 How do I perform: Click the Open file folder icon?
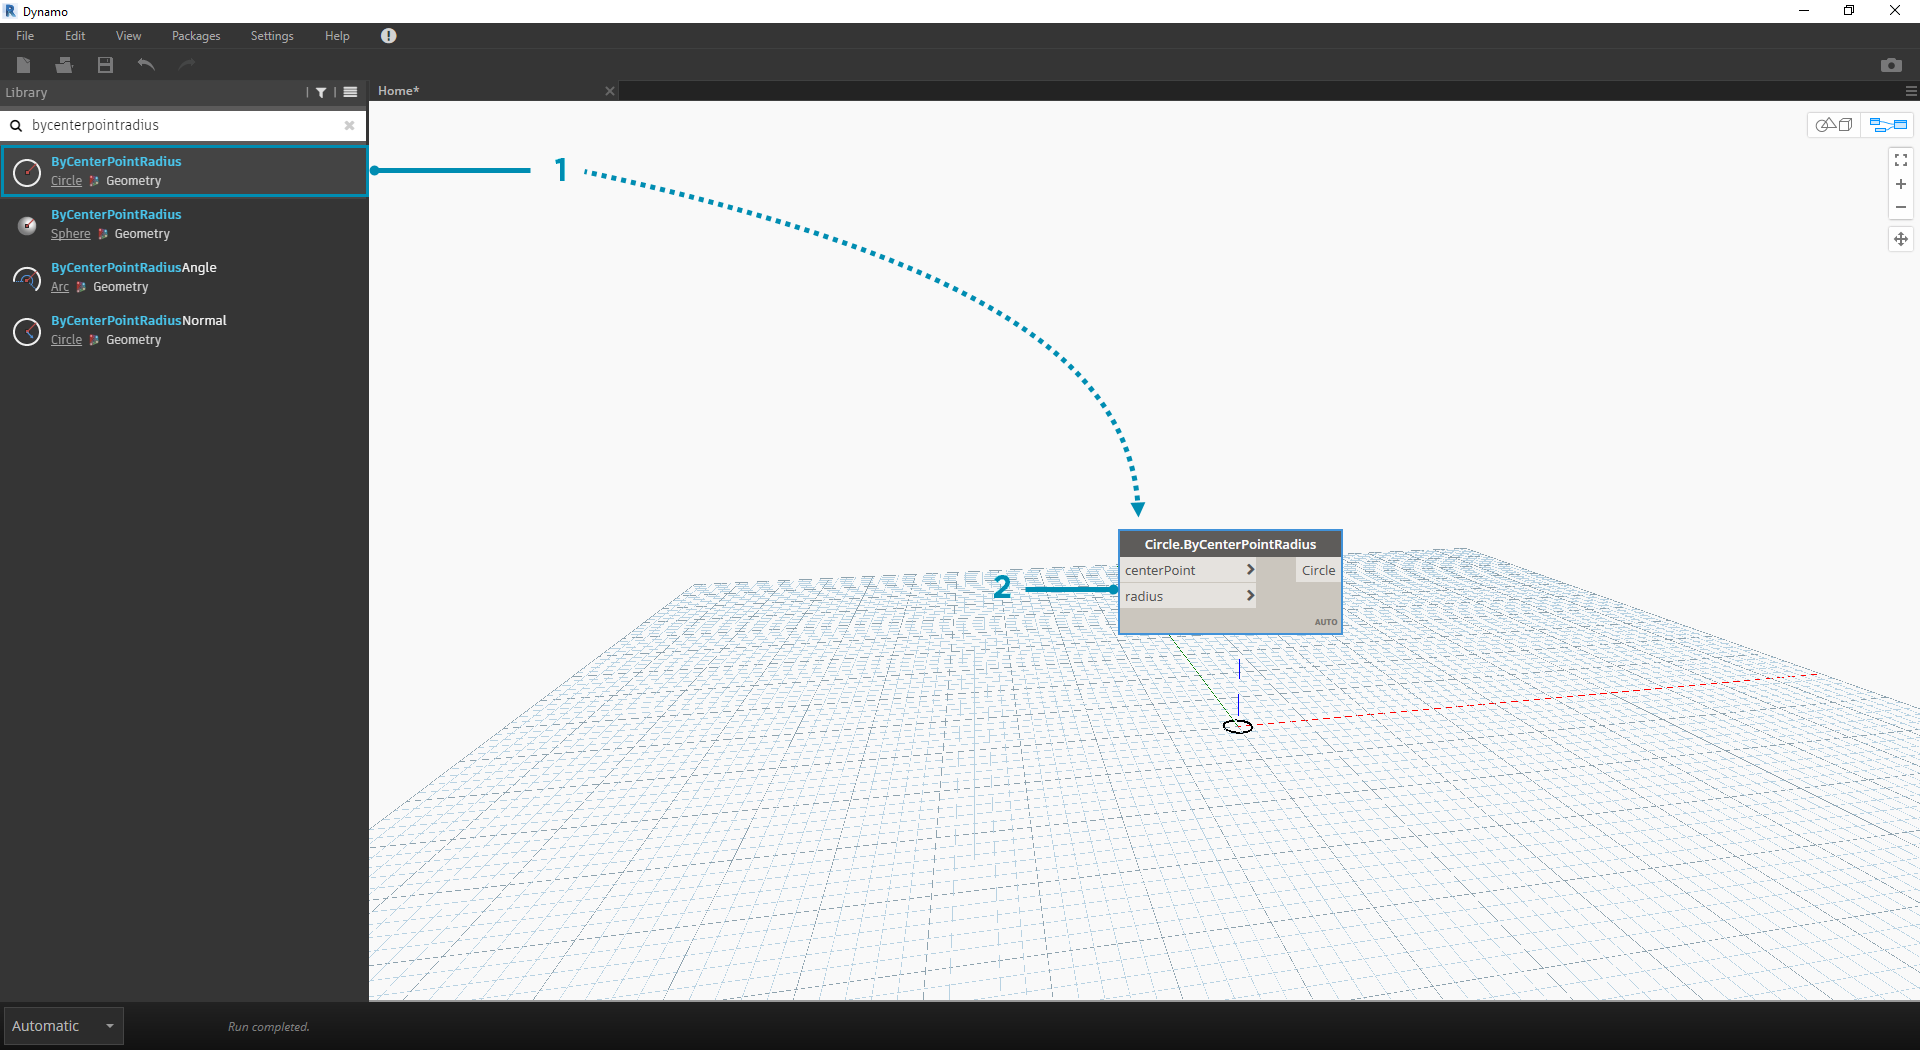[64, 65]
